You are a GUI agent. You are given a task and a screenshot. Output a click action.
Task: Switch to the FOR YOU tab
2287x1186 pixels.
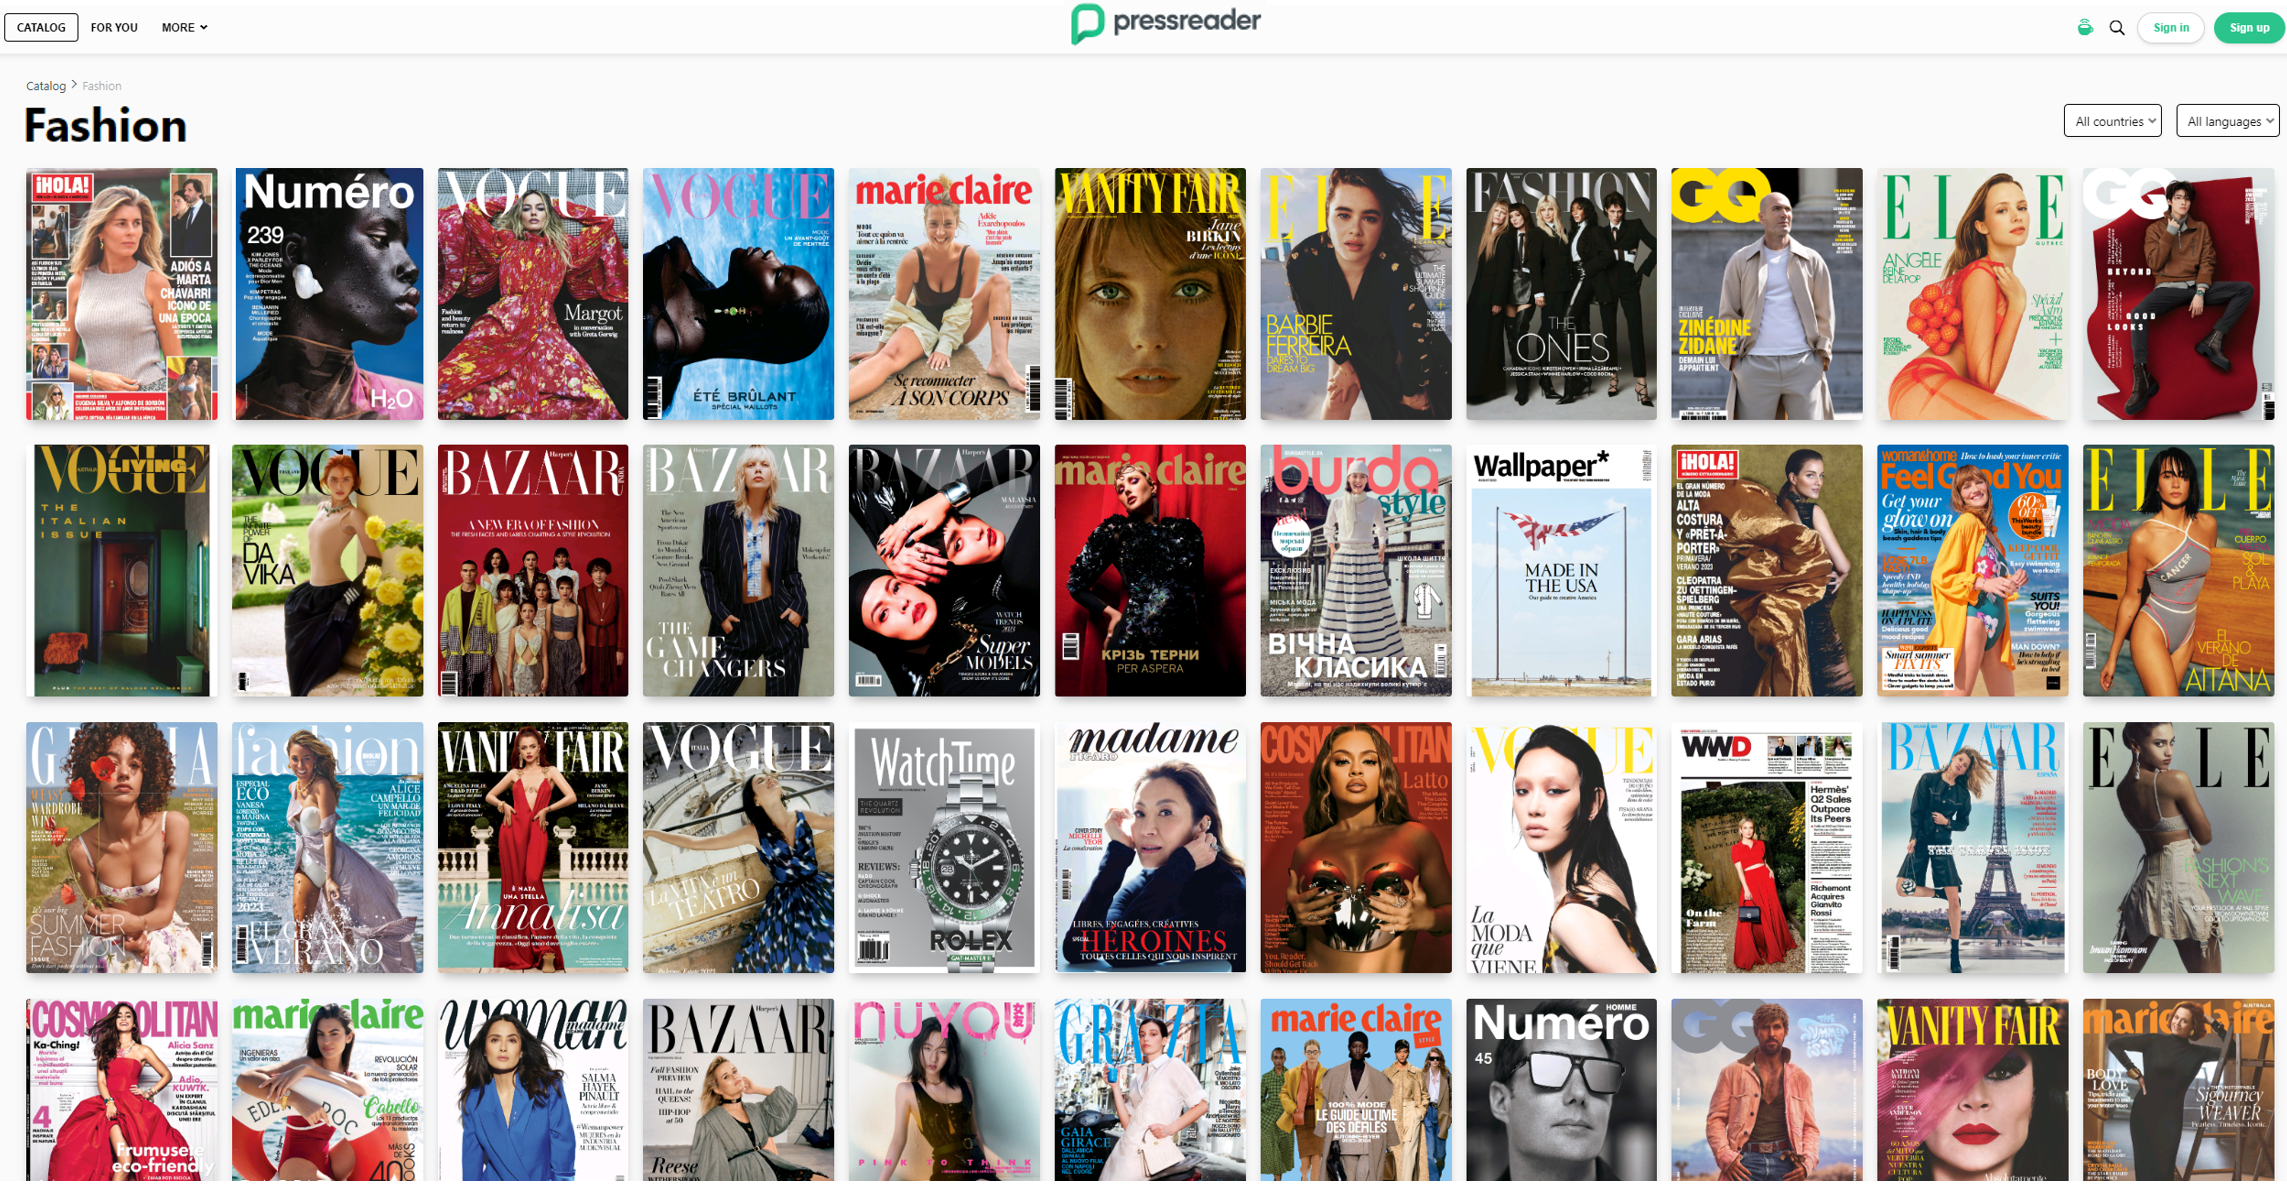click(x=114, y=28)
